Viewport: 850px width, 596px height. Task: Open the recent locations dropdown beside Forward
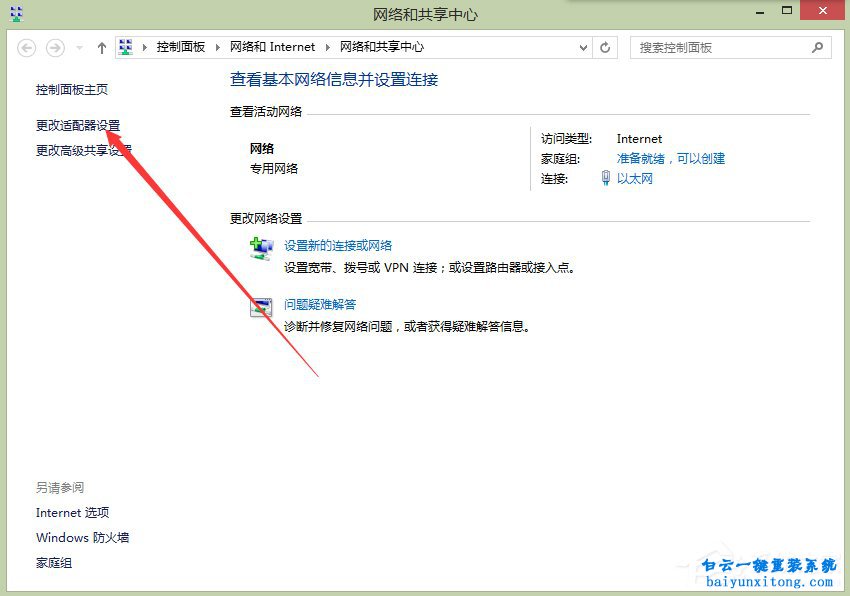80,47
